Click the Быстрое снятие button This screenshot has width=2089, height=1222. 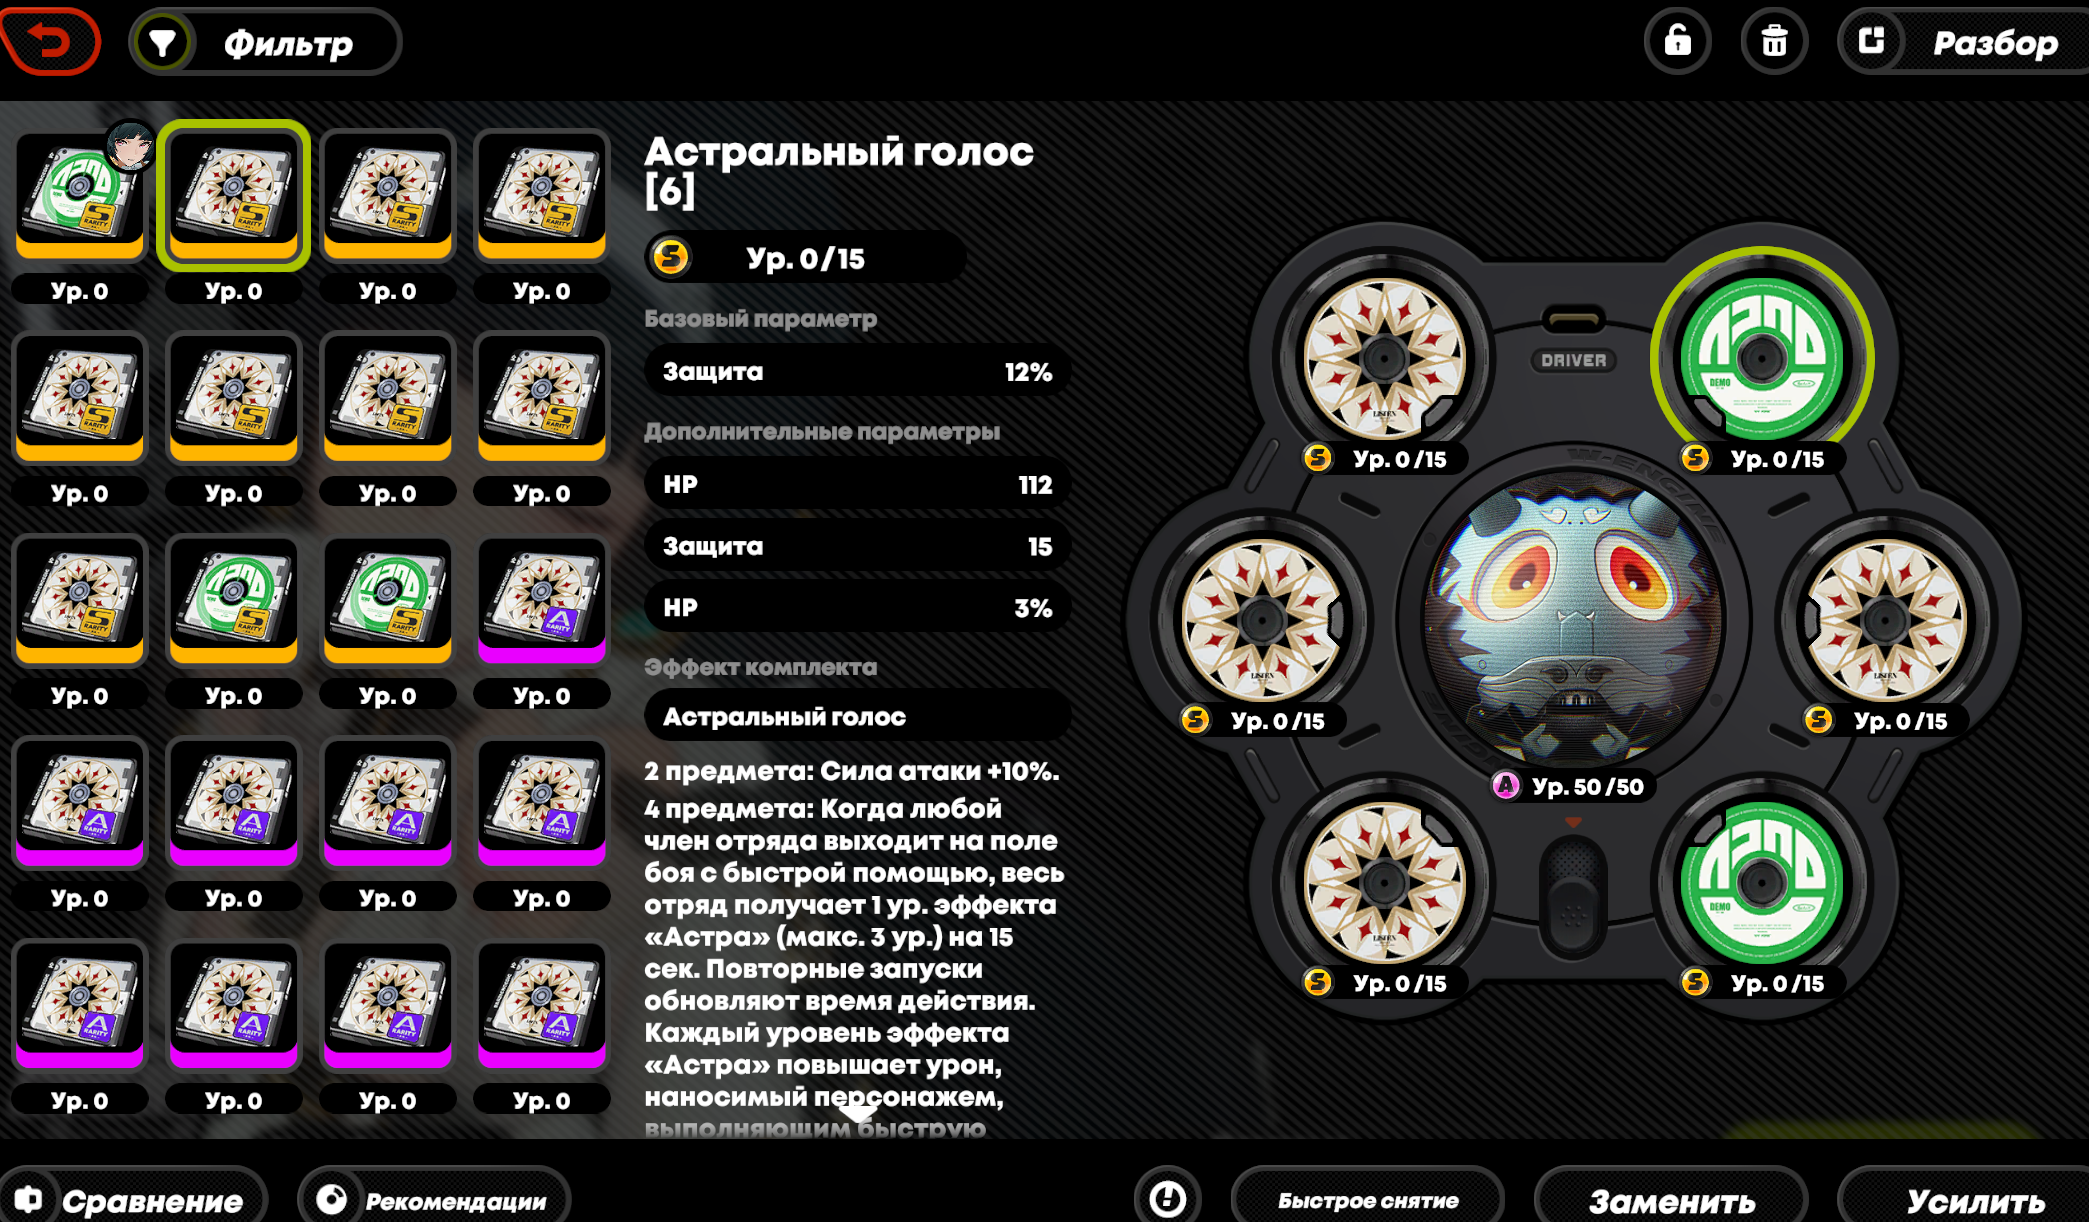pyautogui.click(x=1367, y=1199)
